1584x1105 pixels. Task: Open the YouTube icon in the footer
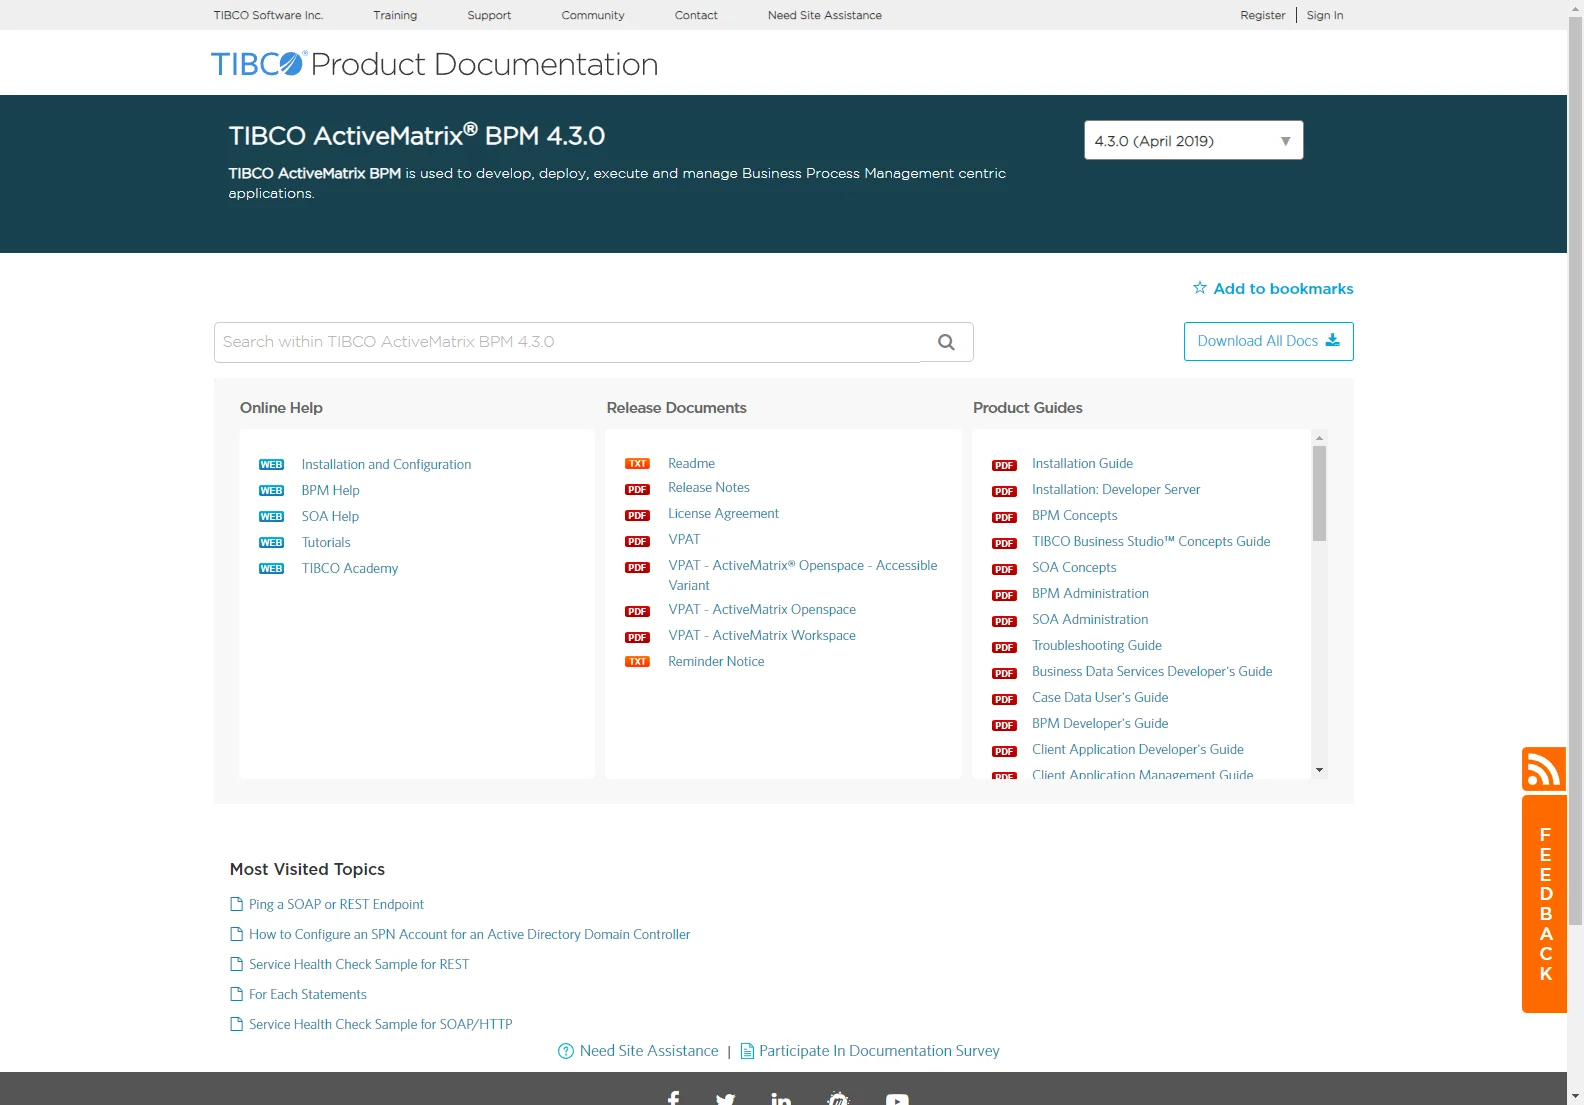pos(897,1099)
